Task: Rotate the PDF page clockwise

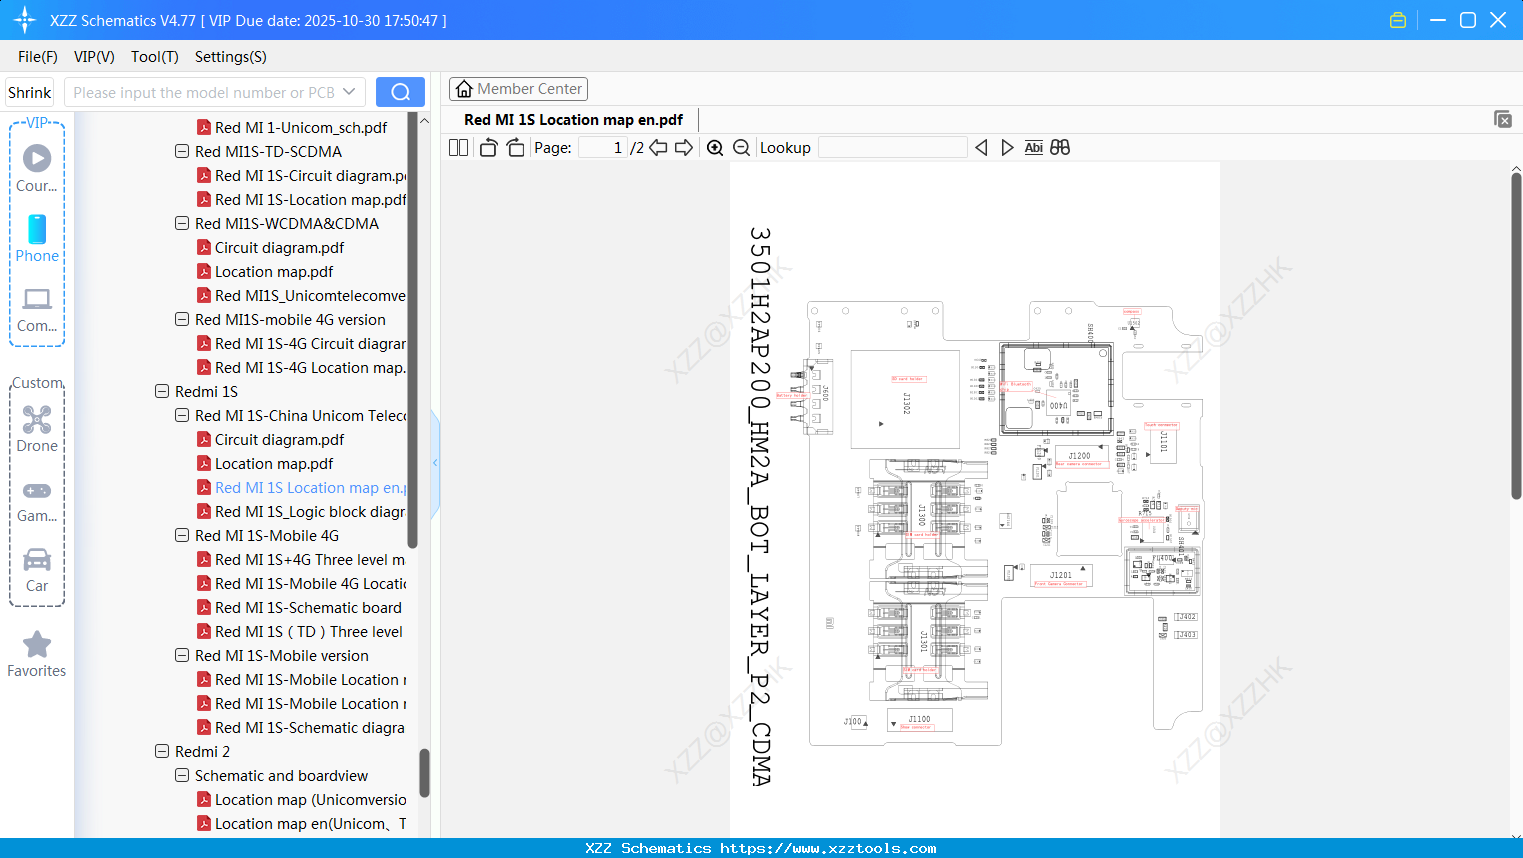Action: pyautogui.click(x=515, y=147)
